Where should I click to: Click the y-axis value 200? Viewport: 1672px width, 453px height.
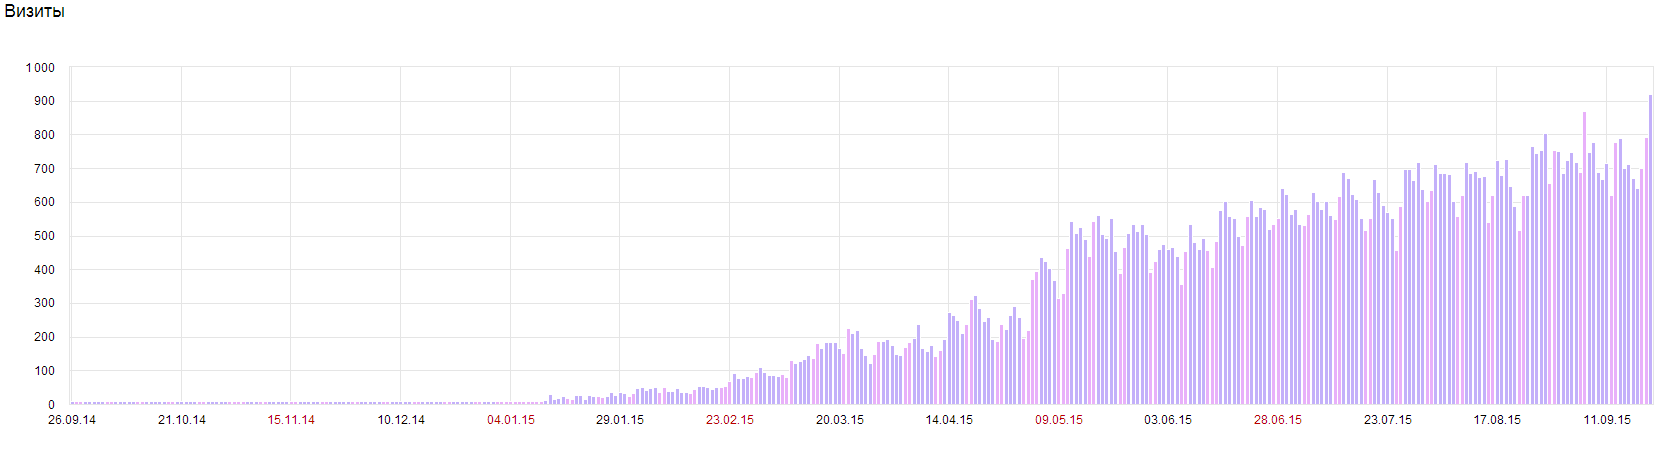click(44, 337)
